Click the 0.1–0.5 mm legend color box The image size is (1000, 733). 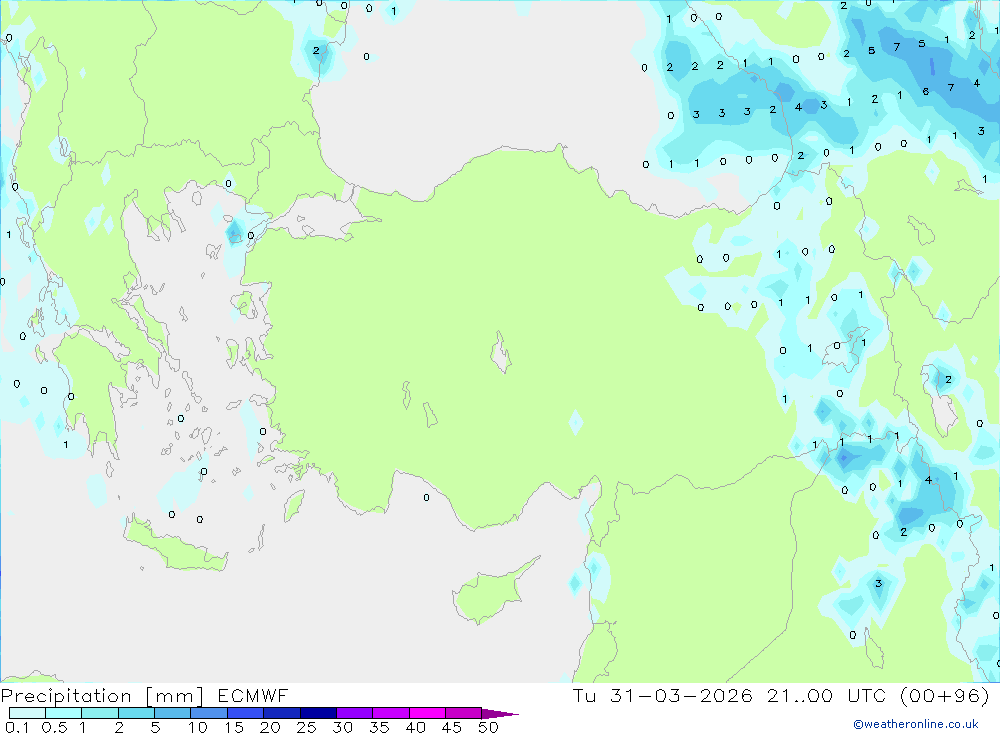coord(27,713)
